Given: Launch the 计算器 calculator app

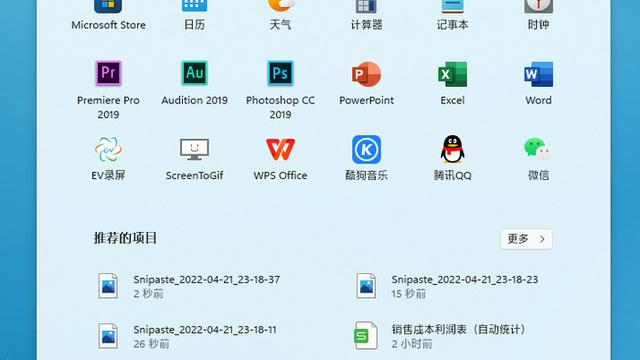Looking at the screenshot, I should pyautogui.click(x=366, y=16).
